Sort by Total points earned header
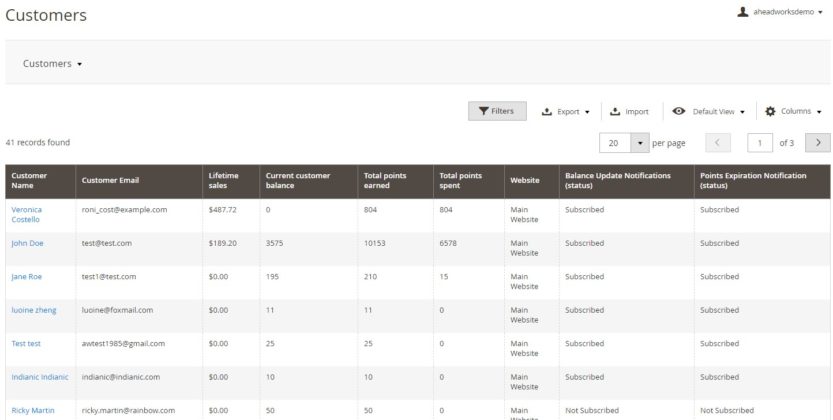The height and width of the screenshot is (420, 833). coord(385,181)
